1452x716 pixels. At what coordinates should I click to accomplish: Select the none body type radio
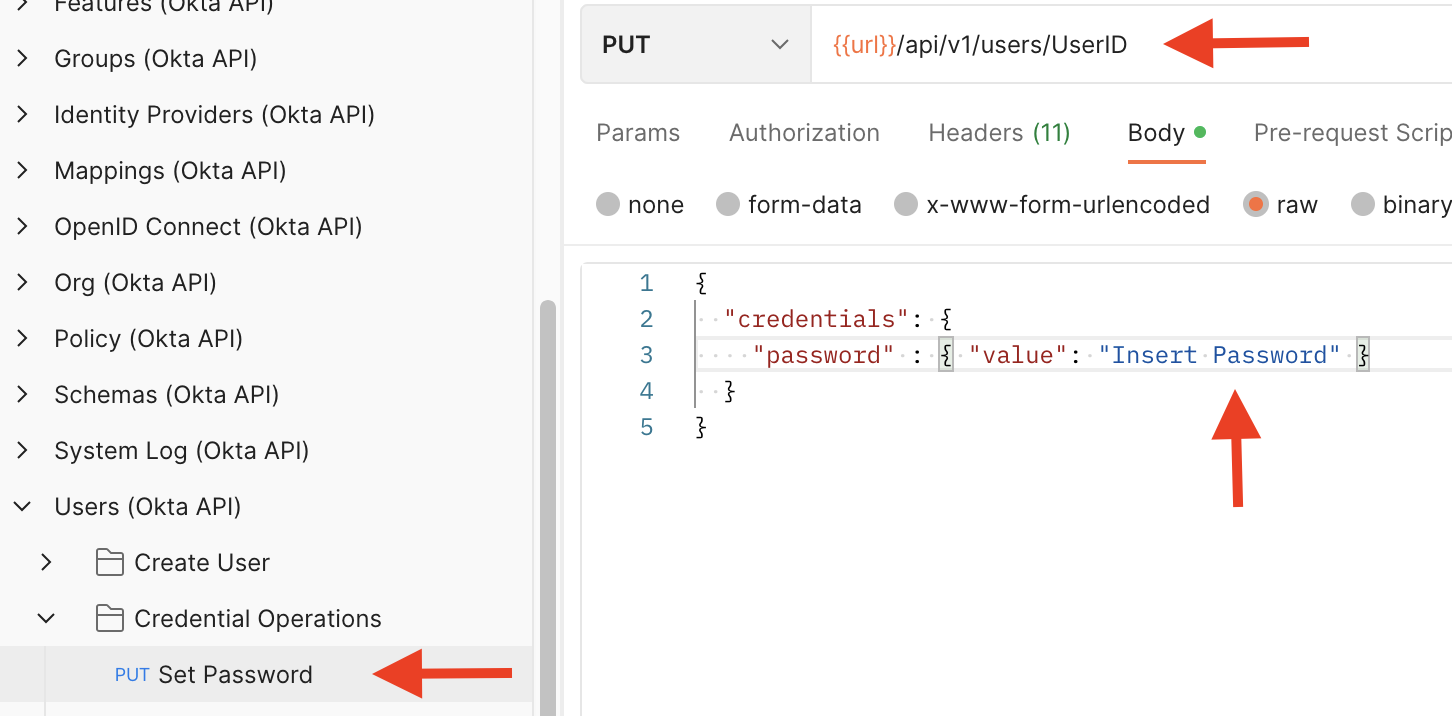click(608, 205)
